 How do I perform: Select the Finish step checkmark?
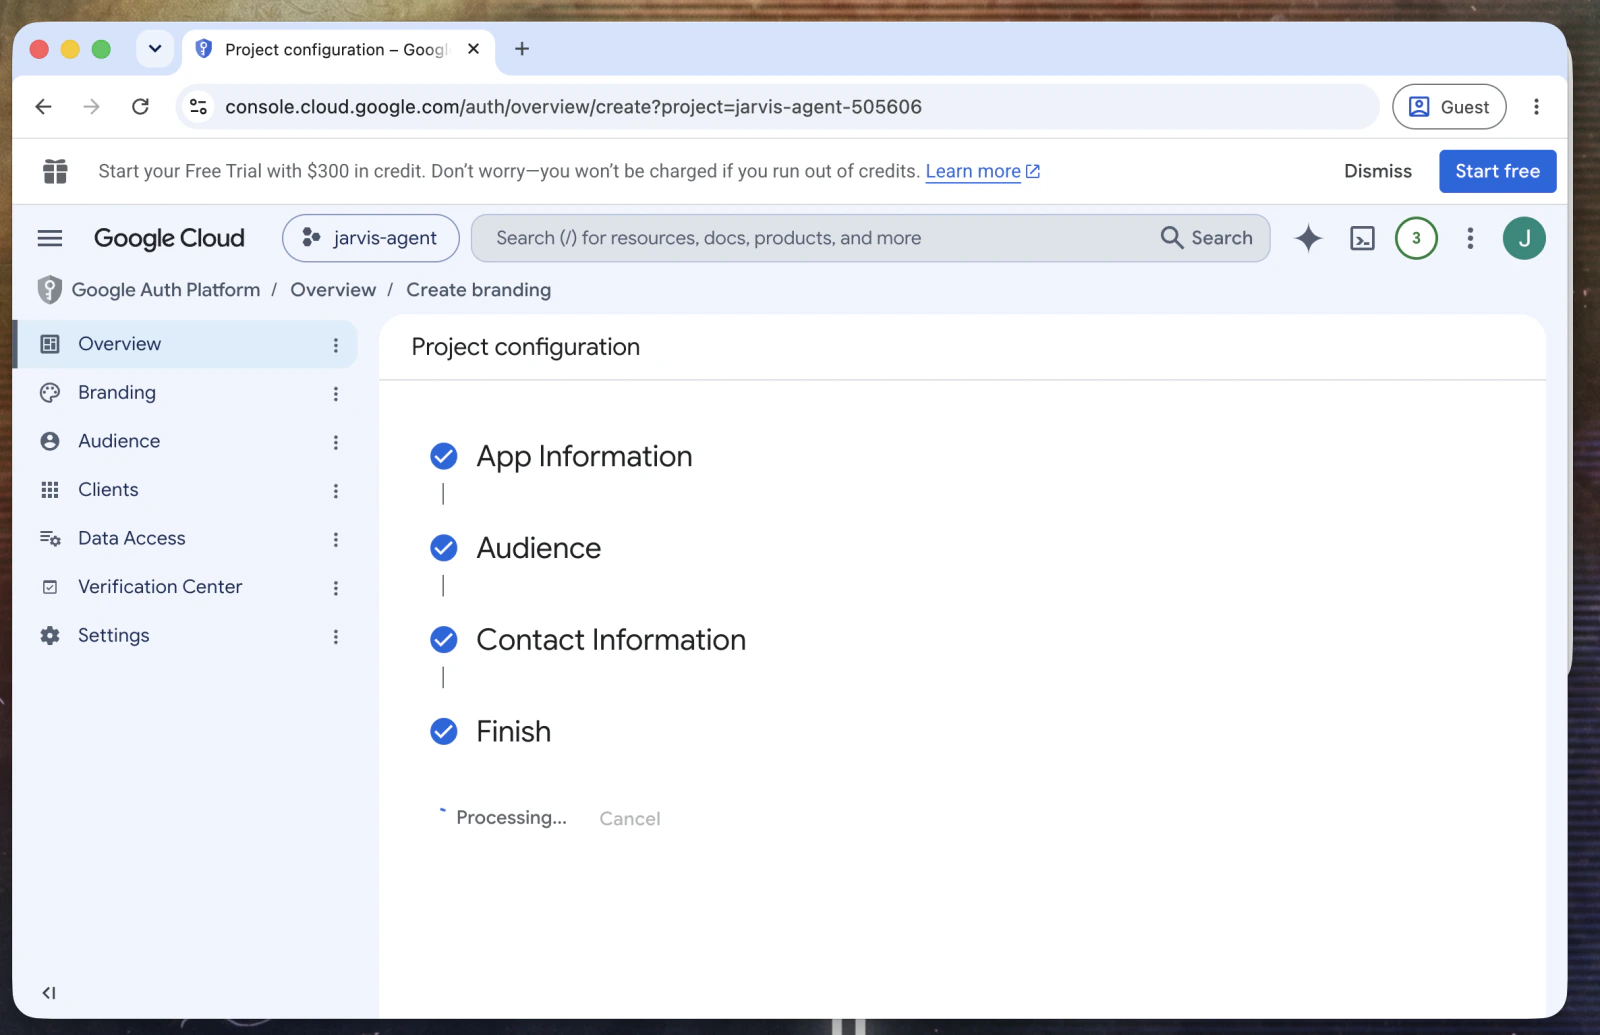tap(444, 732)
